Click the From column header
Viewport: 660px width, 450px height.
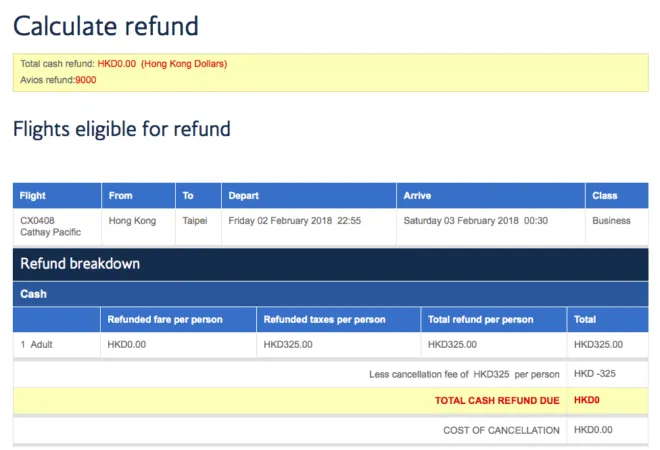point(138,196)
